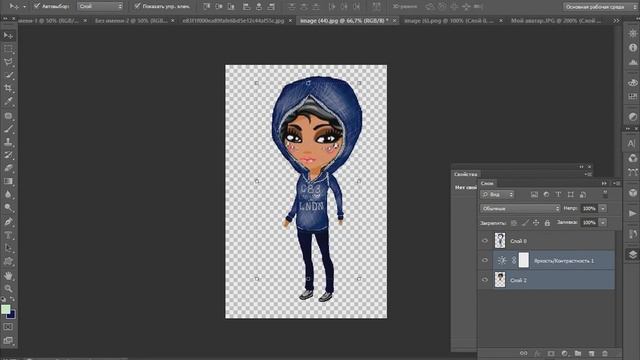Screen dimensions: 640x360
Task: Add a layer mask from Layers footer
Action: [551, 353]
